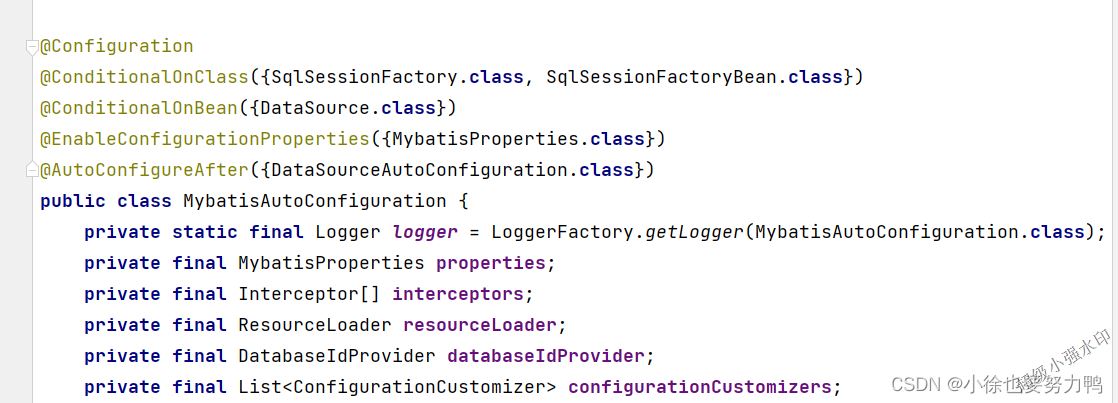Click the MybatisAutoConfiguration class name declaration
Viewport: 1118px width, 403px height.
point(315,201)
